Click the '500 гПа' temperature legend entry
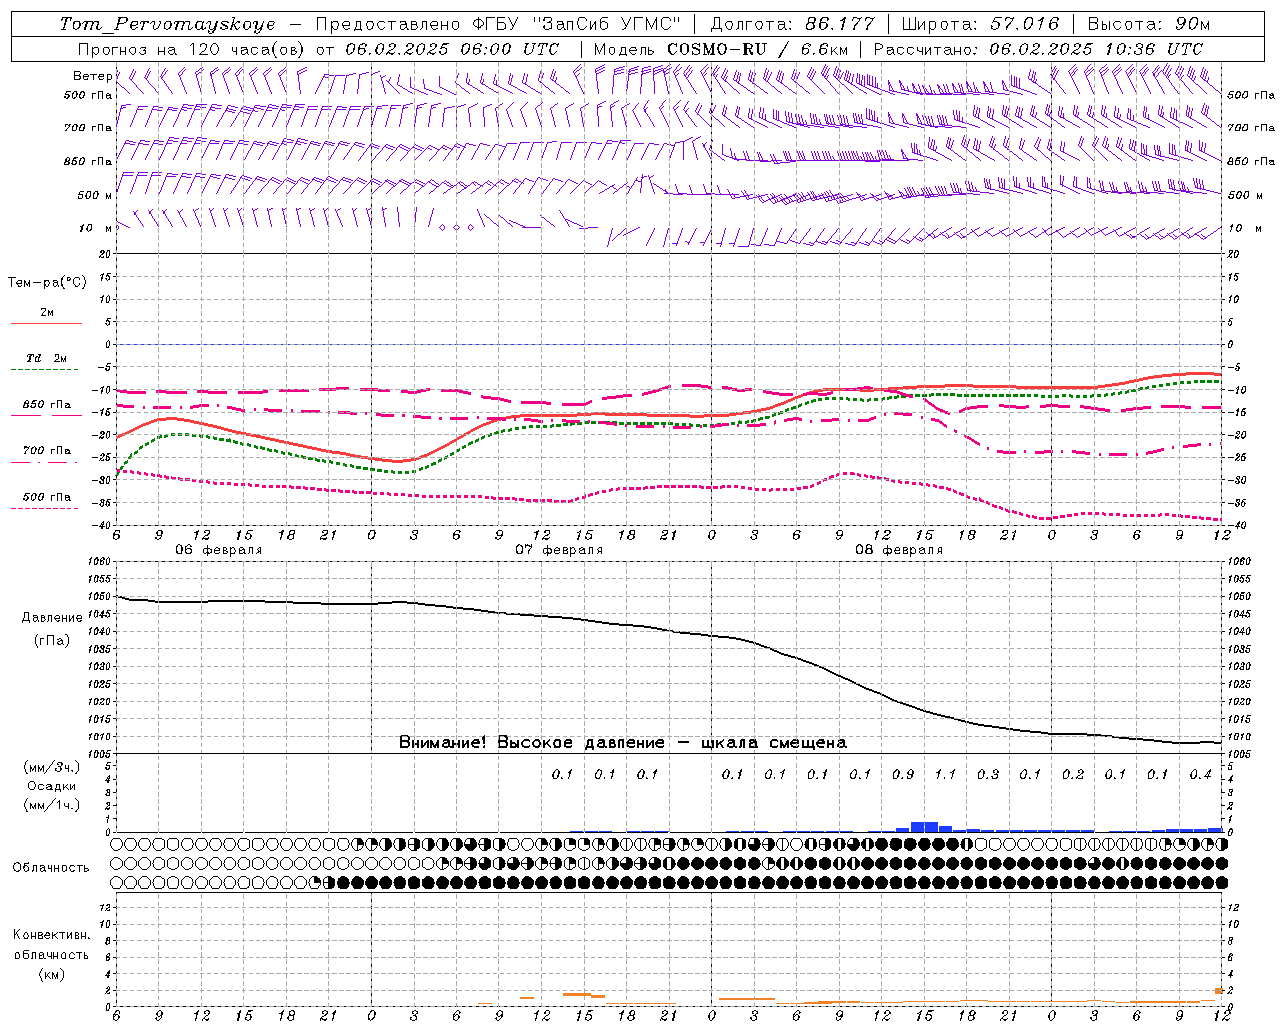This screenshot has height=1024, width=1280. click(47, 497)
